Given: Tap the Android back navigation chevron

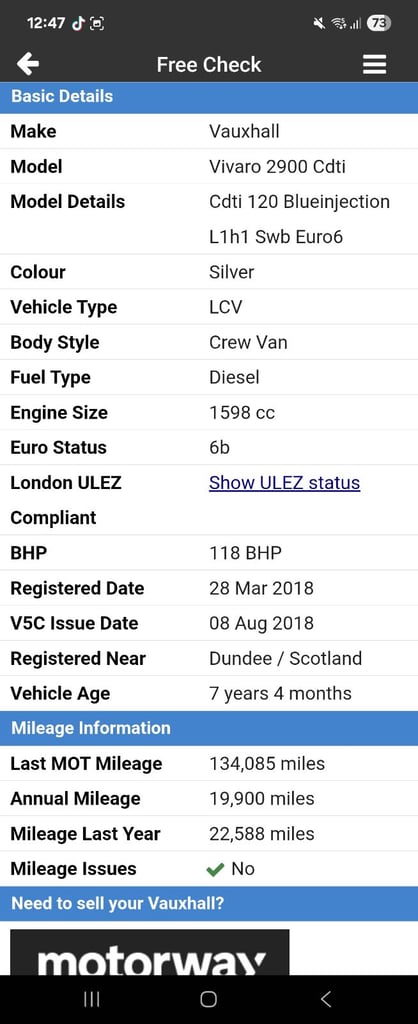Looking at the screenshot, I should 326,999.
